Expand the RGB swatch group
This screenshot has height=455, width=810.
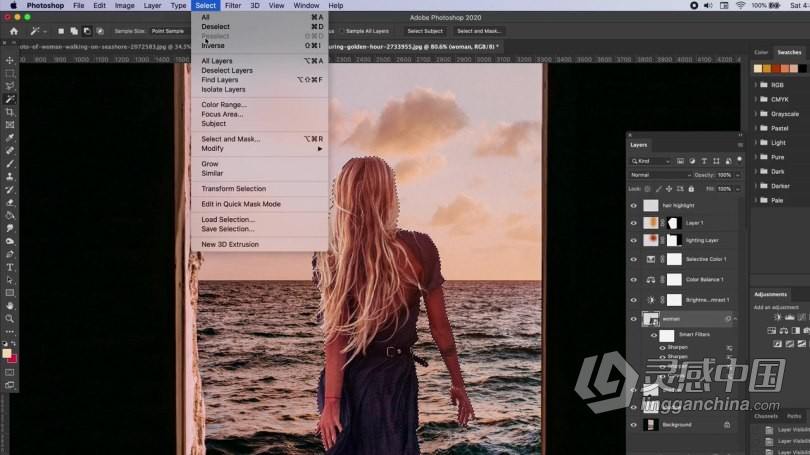pos(756,85)
